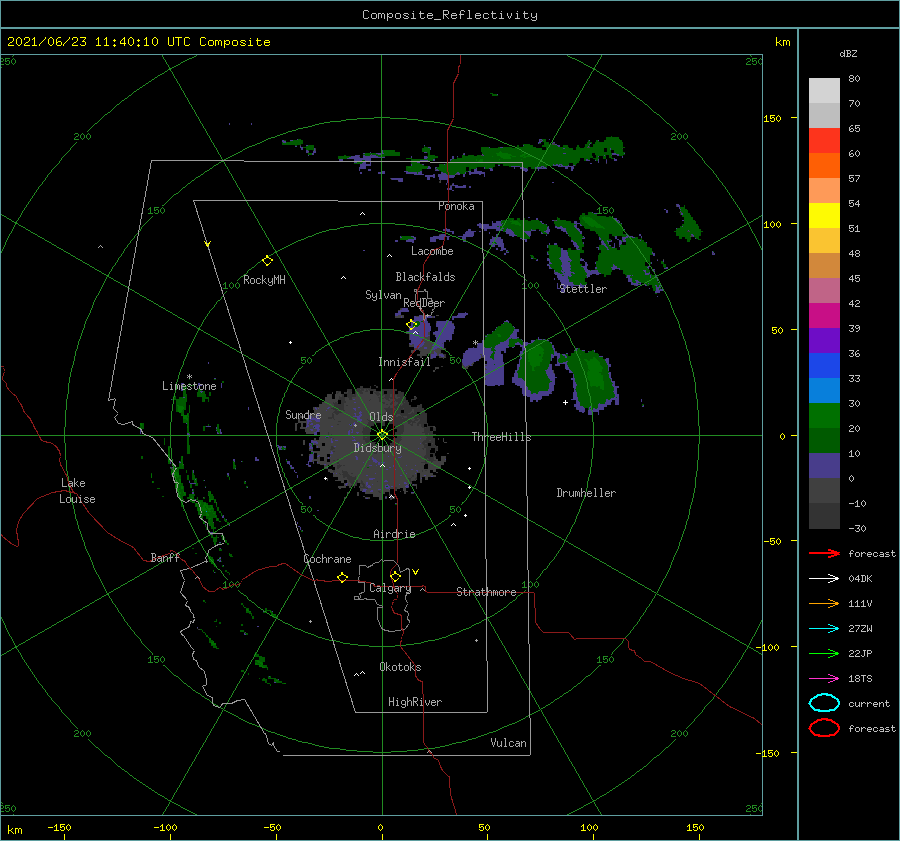Click the light gray 80 dBZ swatch
The image size is (900, 841).
coord(824,91)
